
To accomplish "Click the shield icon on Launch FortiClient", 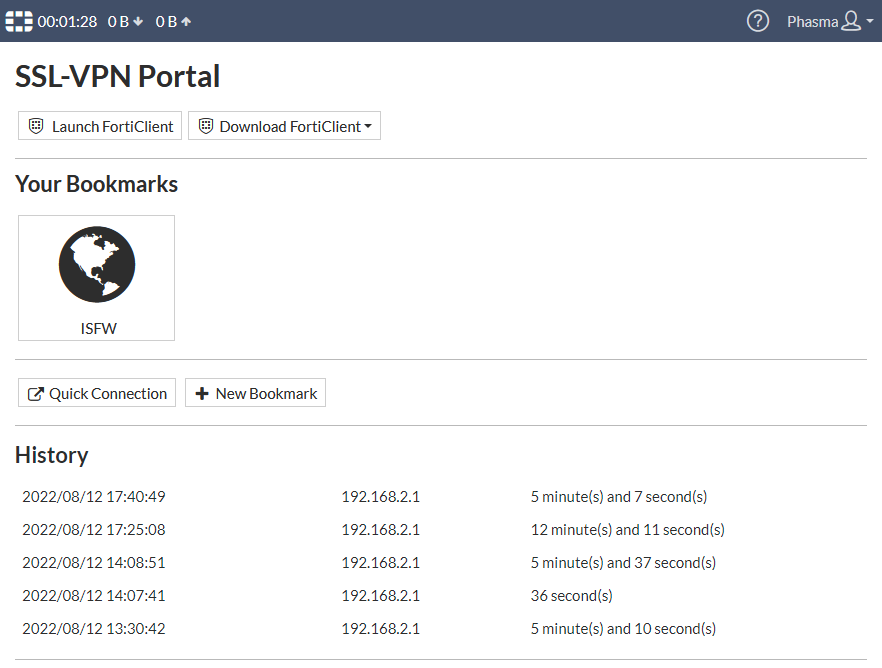I will (36, 126).
